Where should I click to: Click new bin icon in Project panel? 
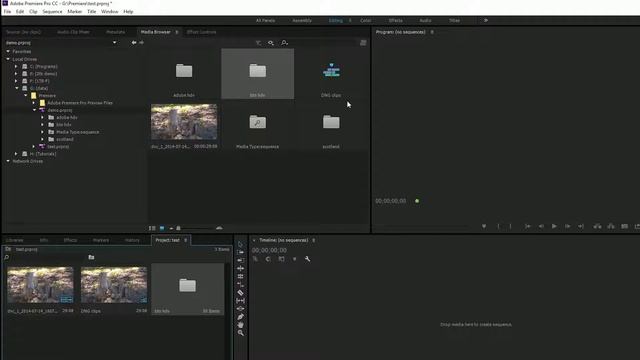(91, 257)
